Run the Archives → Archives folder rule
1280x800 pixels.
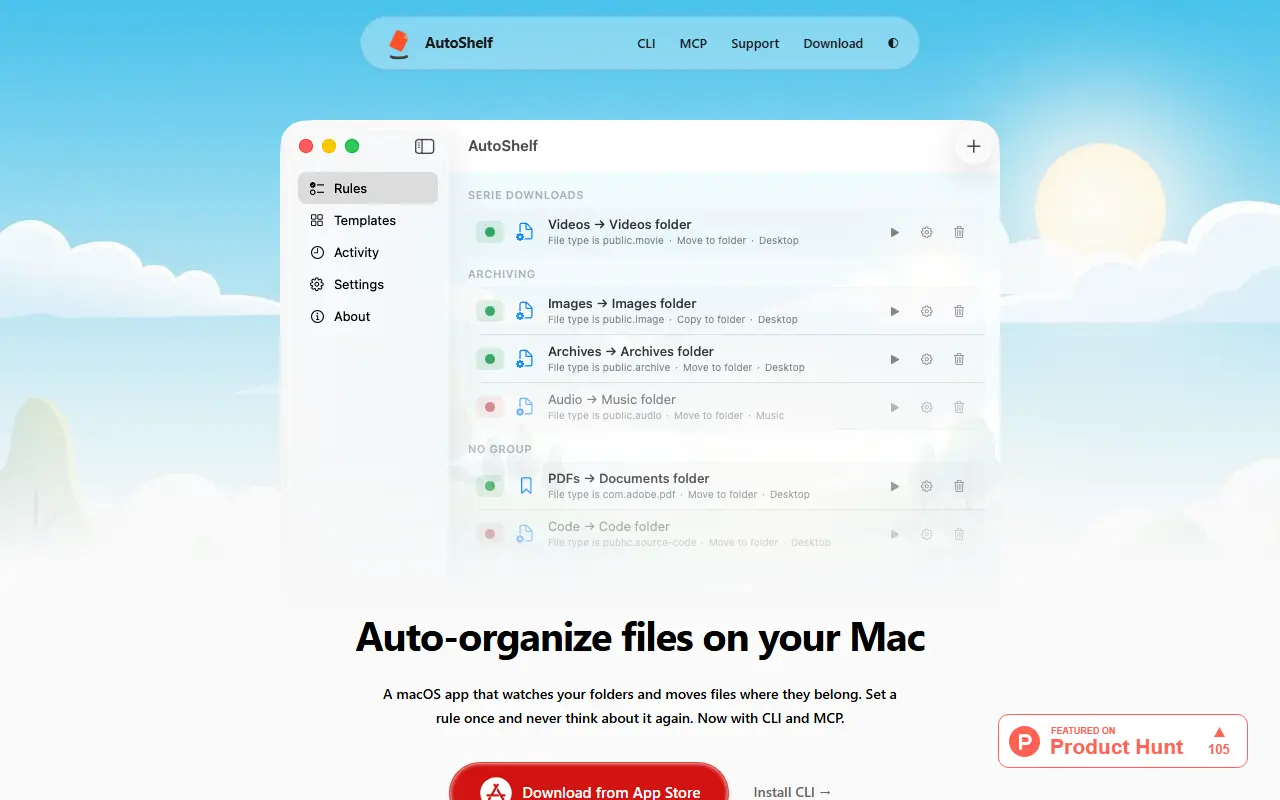[895, 359]
